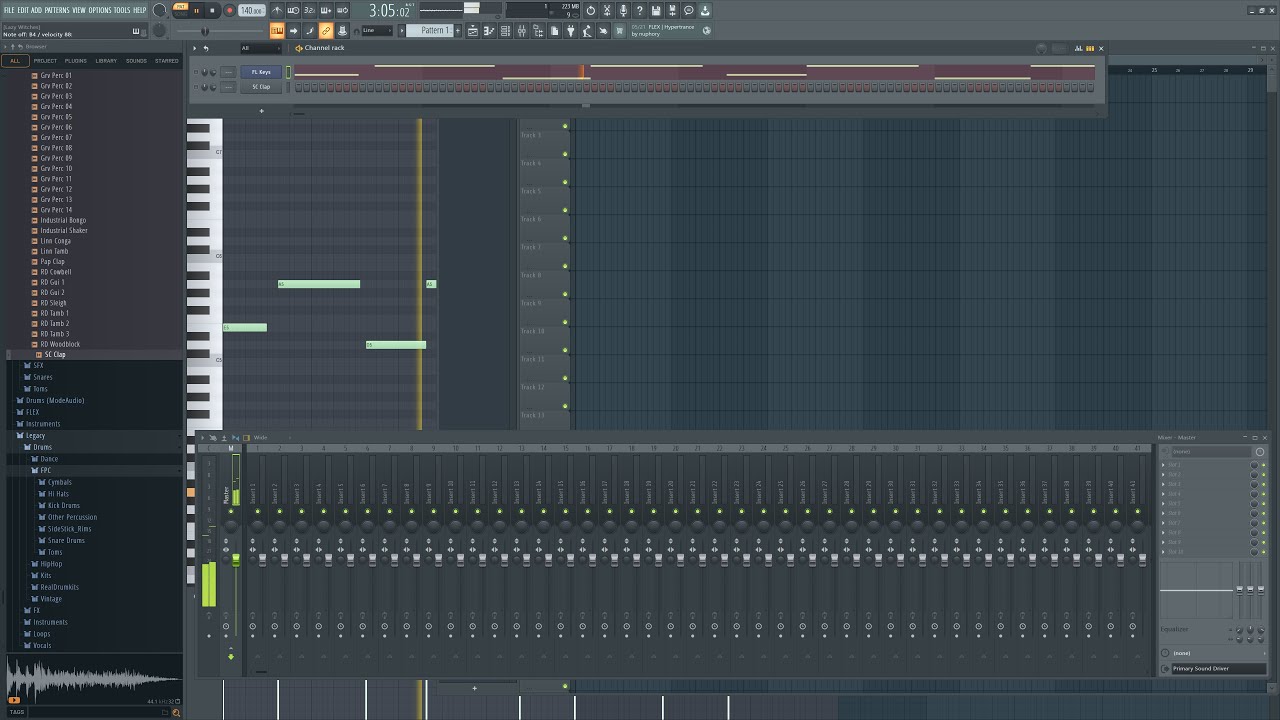The image size is (1280, 720).
Task: Select the RD Woodblock sample
Action: coord(60,344)
